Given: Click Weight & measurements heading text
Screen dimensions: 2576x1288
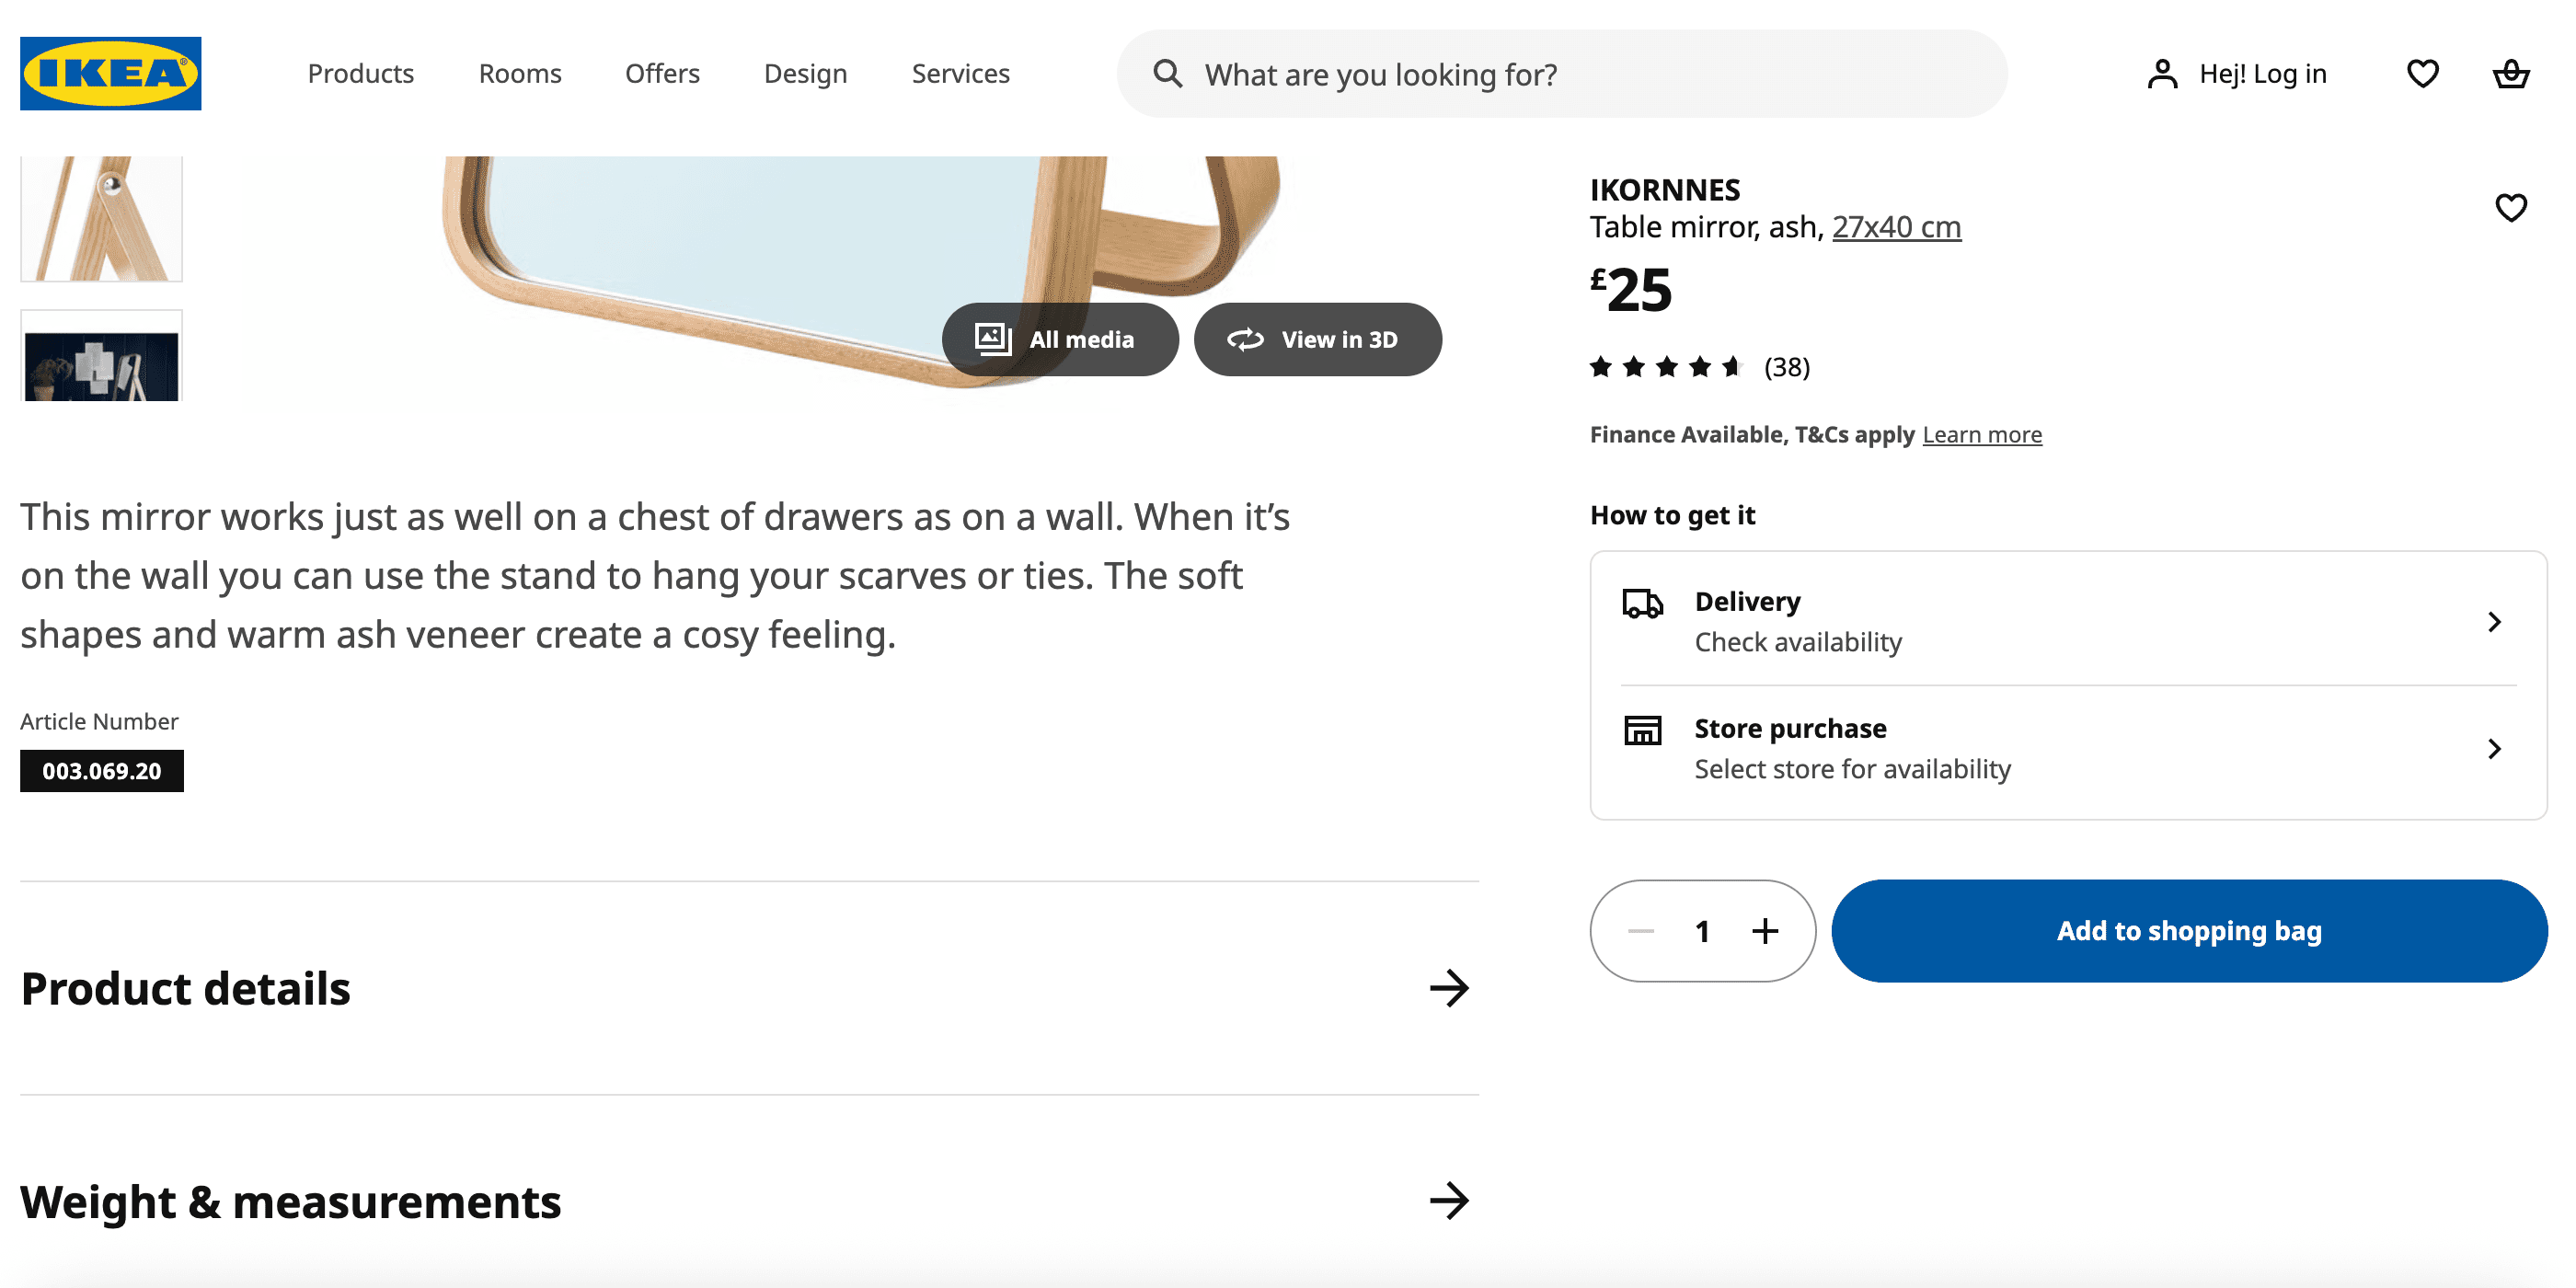Looking at the screenshot, I should point(290,1201).
